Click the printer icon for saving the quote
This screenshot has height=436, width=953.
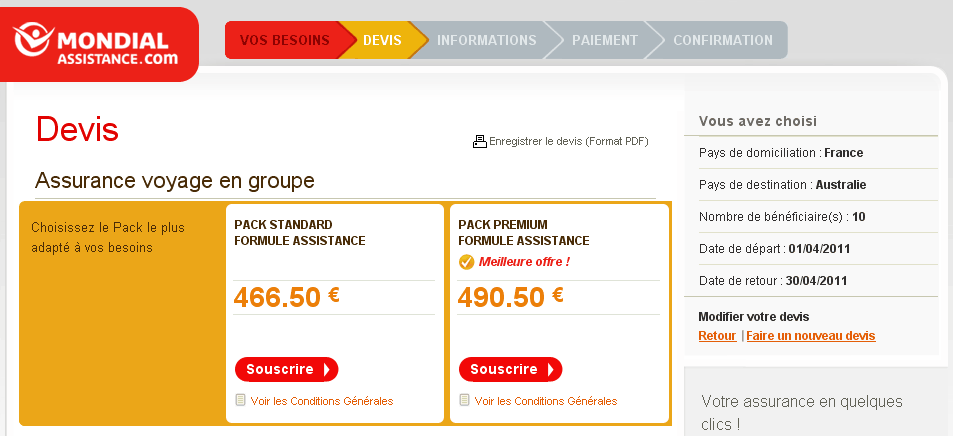point(479,141)
